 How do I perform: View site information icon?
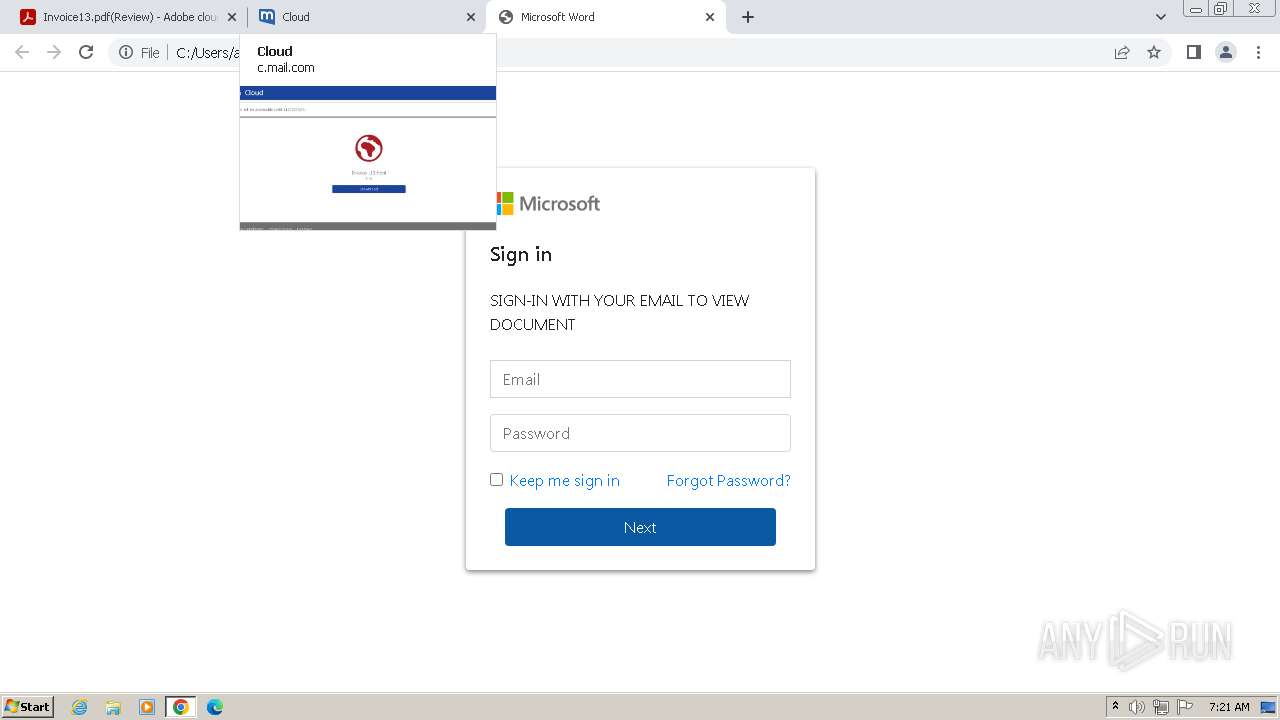(x=126, y=52)
